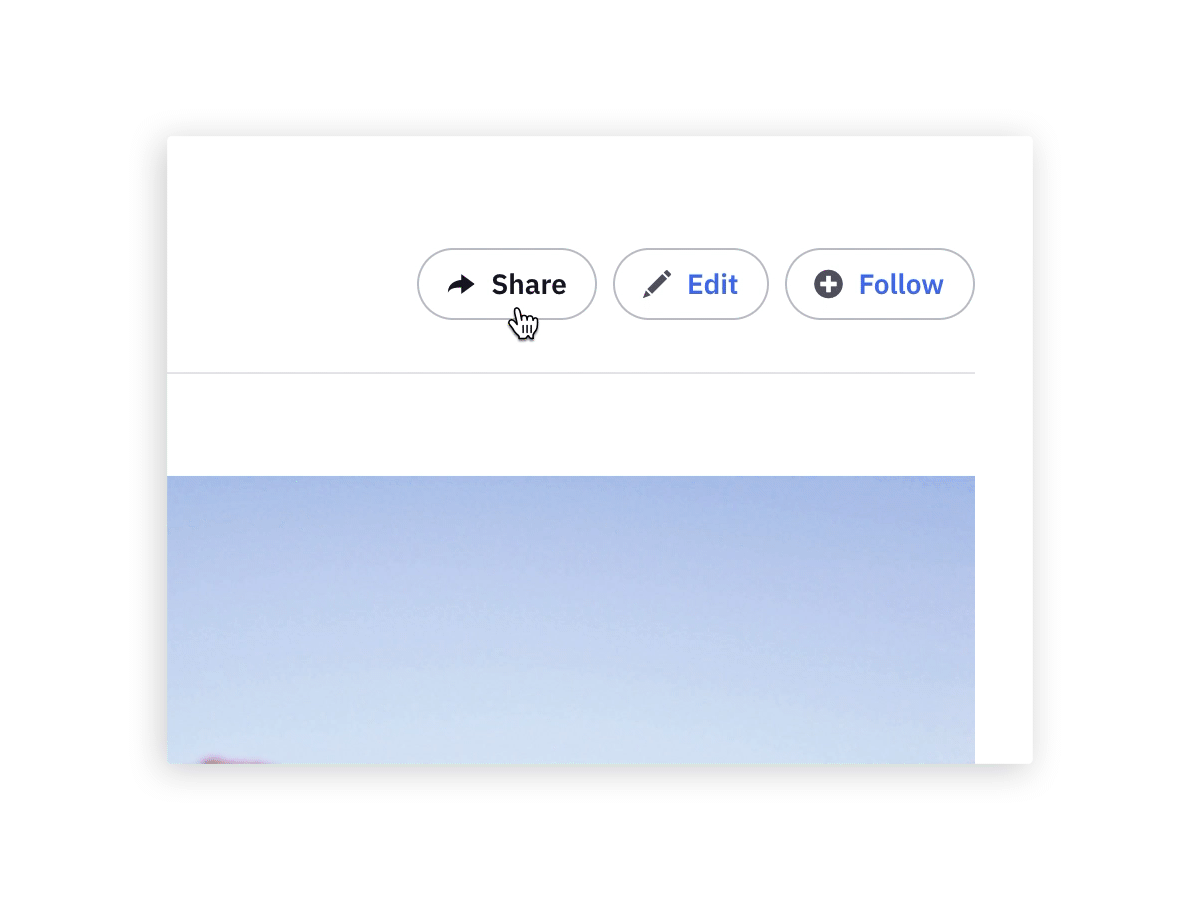1200x900 pixels.
Task: Choose Follow from the action button row
Action: pos(880,284)
